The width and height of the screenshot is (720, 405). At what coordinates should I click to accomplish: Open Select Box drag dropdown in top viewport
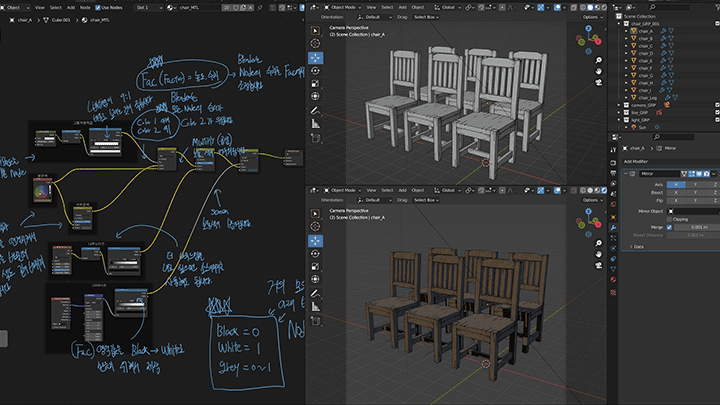426,17
